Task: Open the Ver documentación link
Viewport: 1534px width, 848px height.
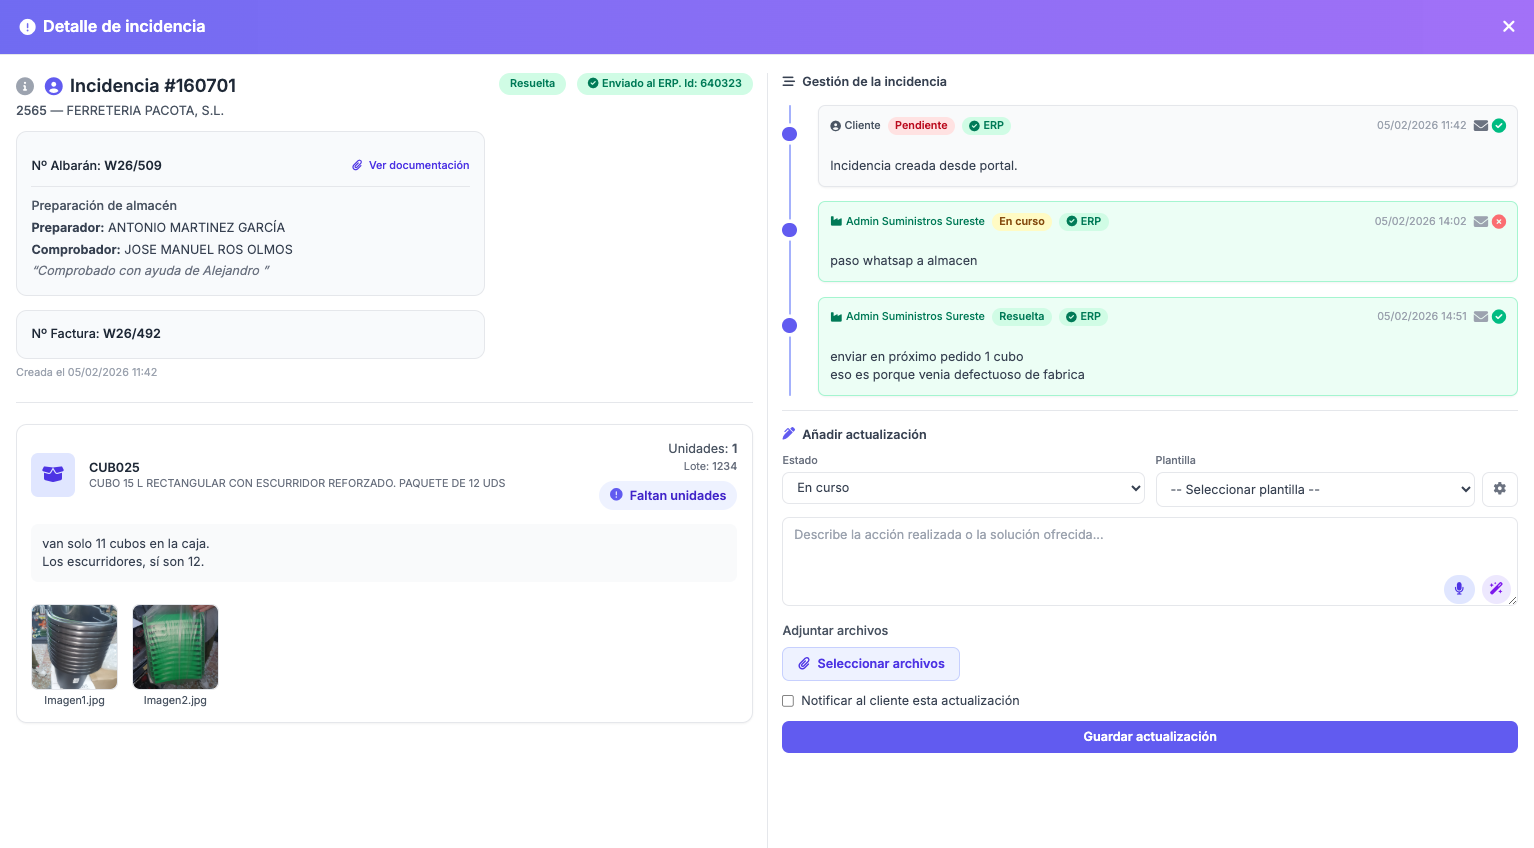Action: pos(410,165)
